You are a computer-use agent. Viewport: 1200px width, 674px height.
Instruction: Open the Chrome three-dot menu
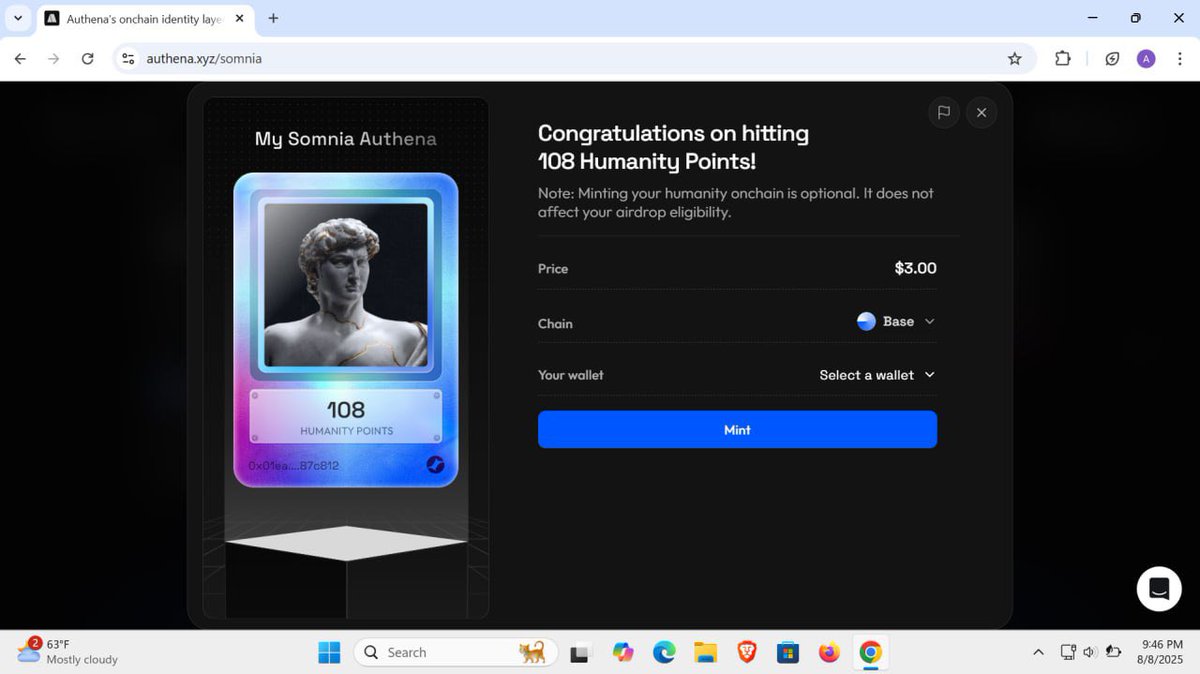pyautogui.click(x=1180, y=59)
